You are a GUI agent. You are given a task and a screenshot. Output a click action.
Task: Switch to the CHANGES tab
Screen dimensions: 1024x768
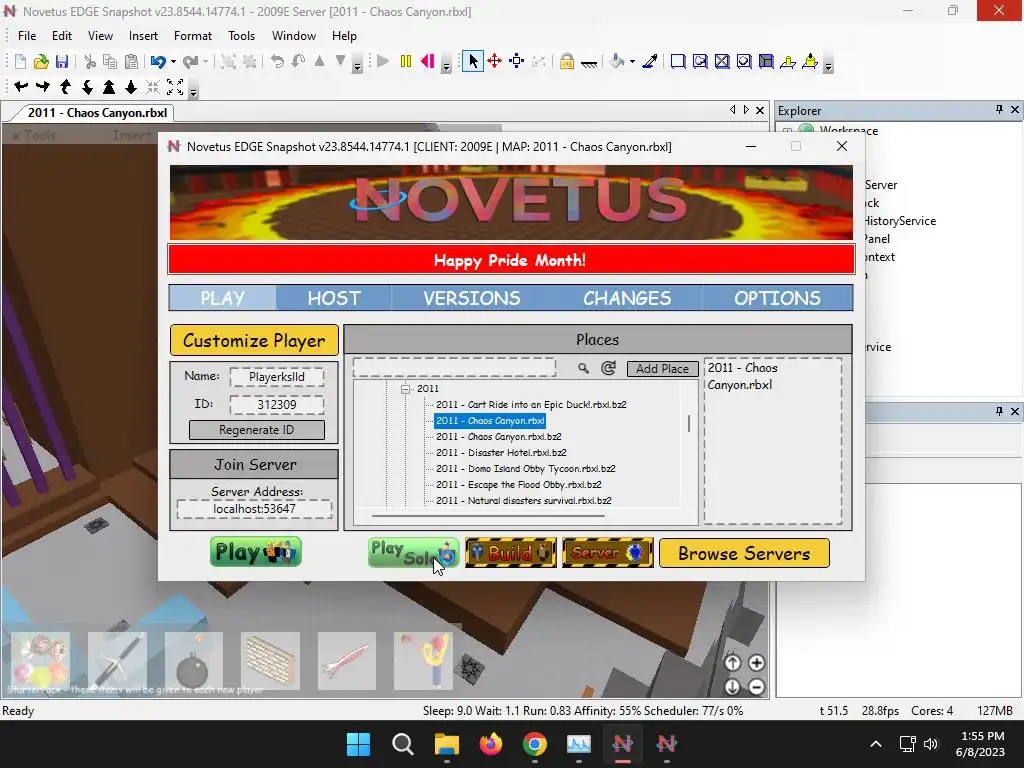click(x=627, y=298)
